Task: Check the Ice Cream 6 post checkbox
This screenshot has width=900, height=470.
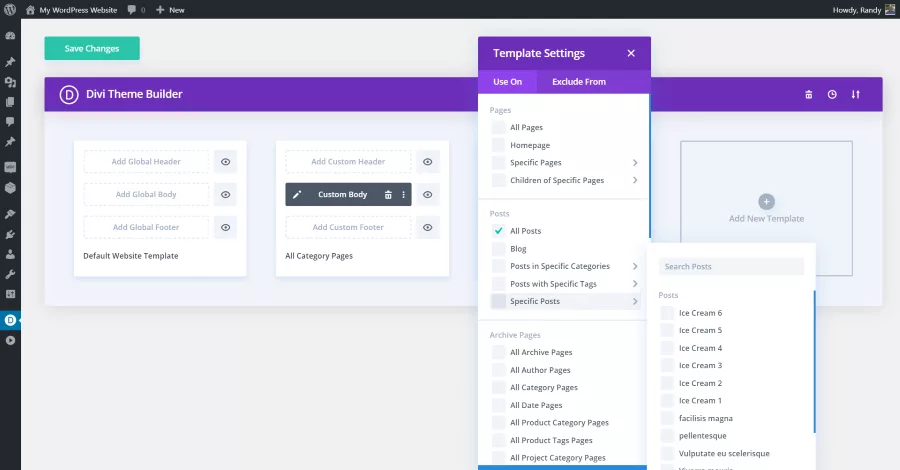Action: [667, 313]
